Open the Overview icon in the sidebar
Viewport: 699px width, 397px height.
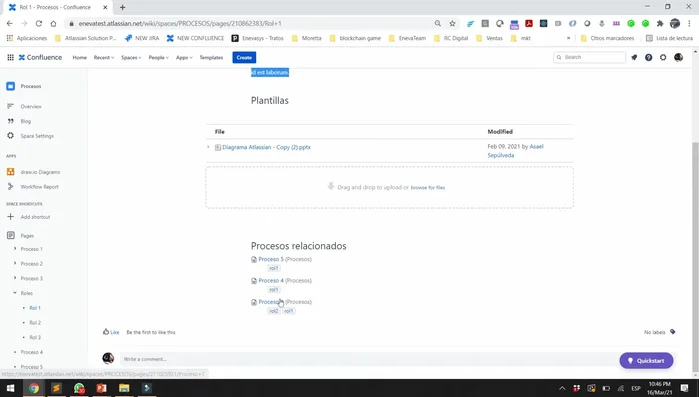[11, 106]
